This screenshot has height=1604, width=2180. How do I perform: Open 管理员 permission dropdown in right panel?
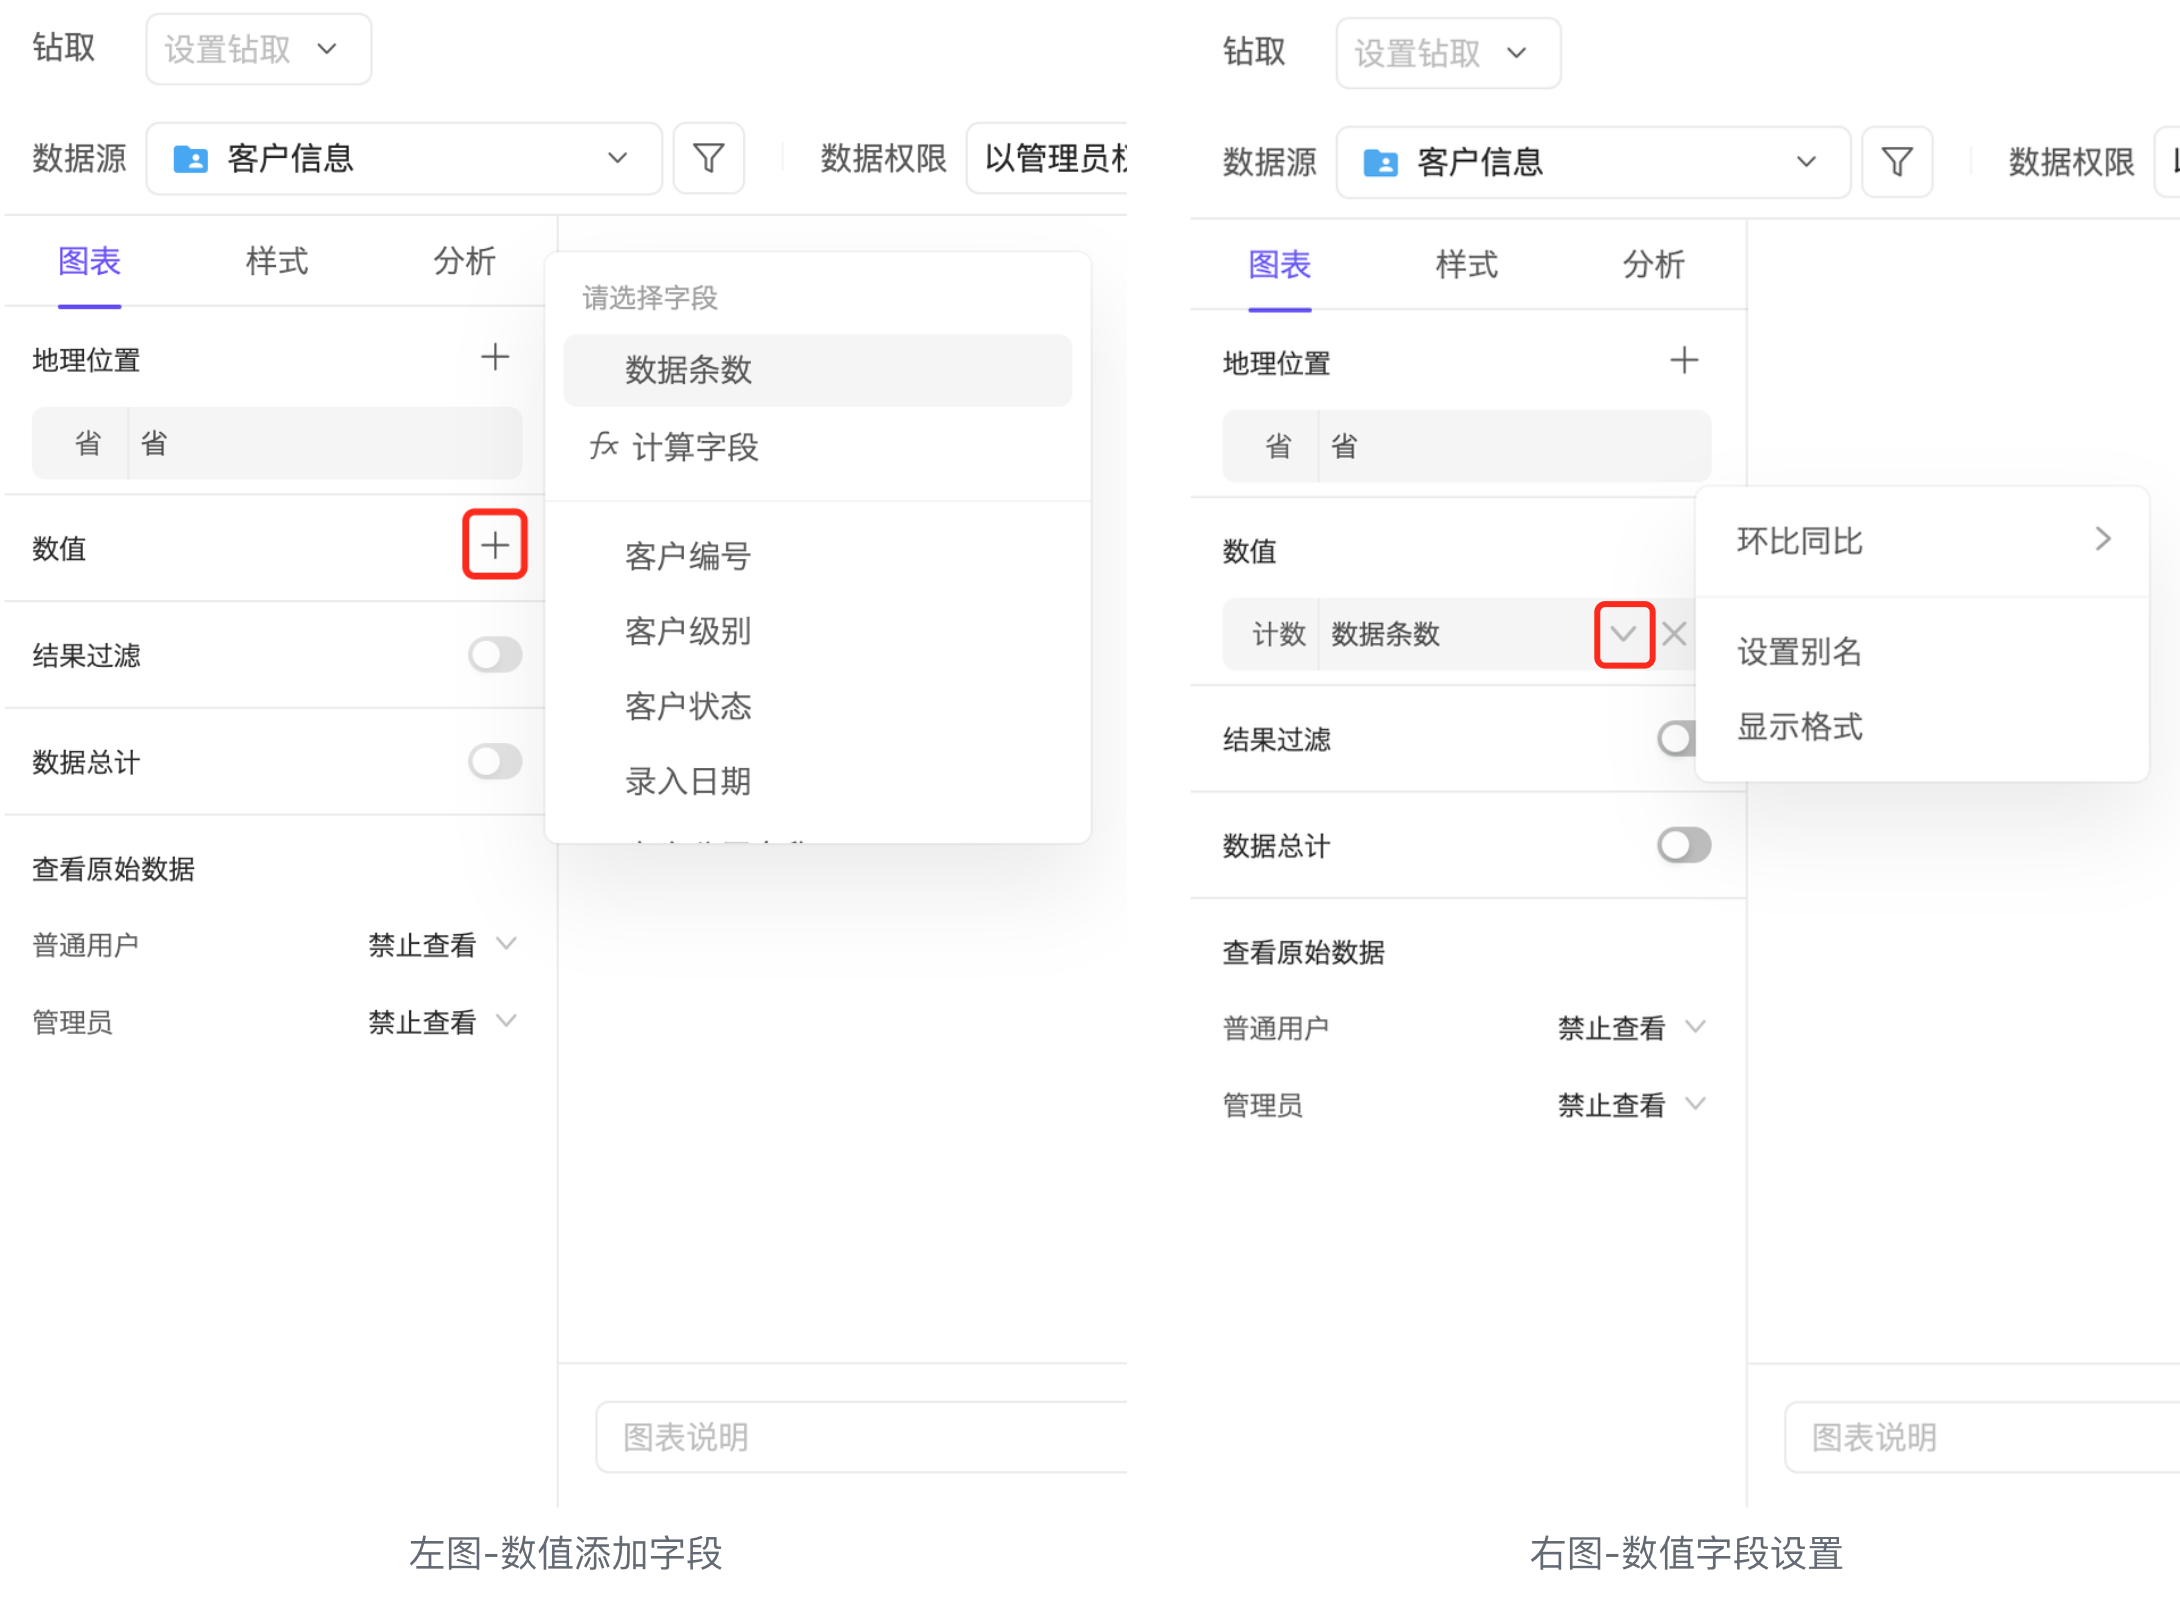[x=1632, y=1104]
